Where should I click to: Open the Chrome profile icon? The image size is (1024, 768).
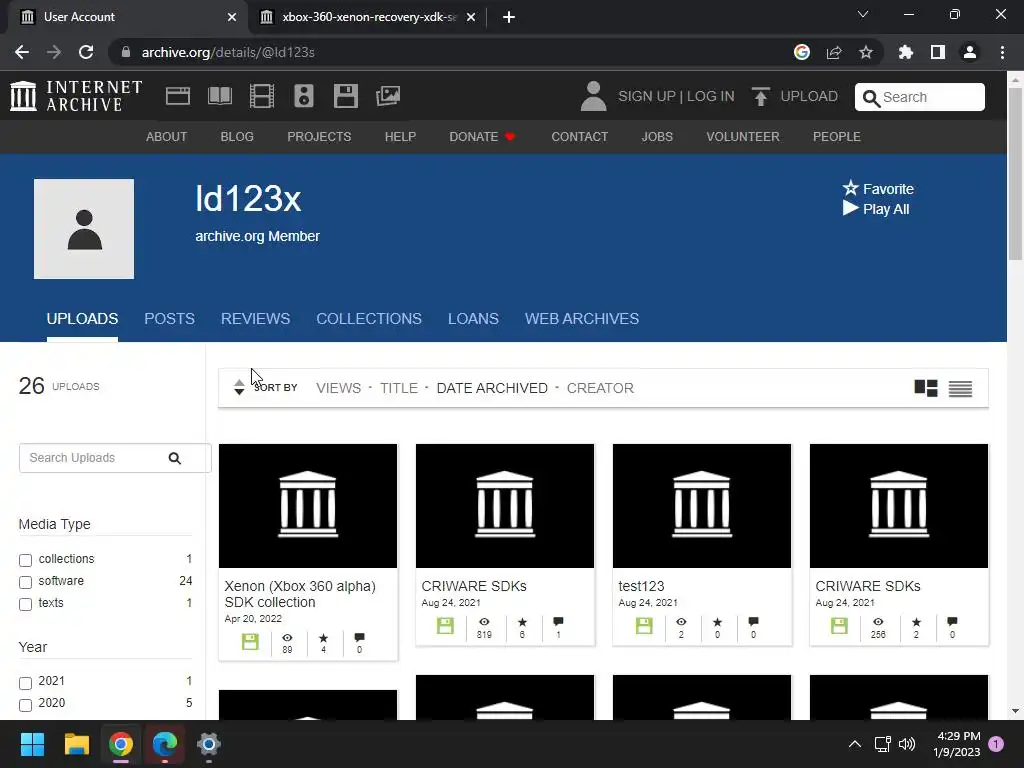(969, 52)
